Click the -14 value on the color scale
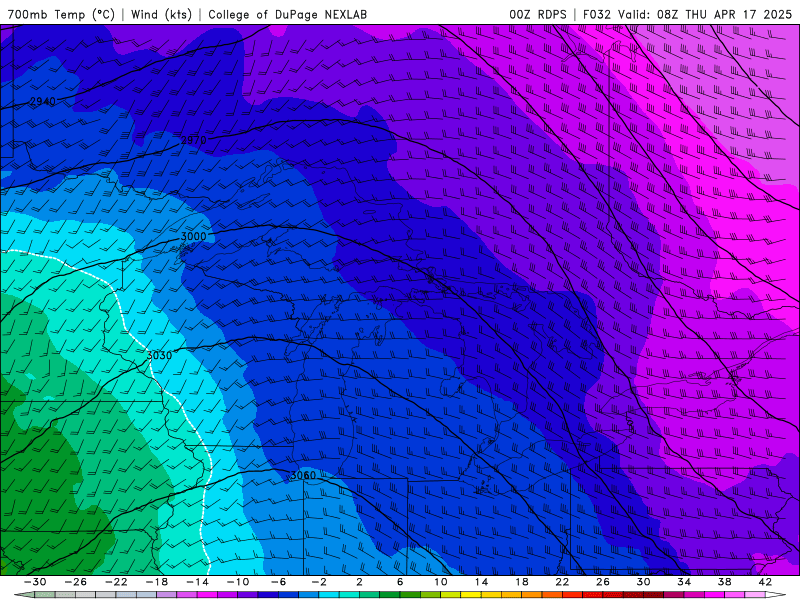The image size is (800, 600). tap(197, 582)
